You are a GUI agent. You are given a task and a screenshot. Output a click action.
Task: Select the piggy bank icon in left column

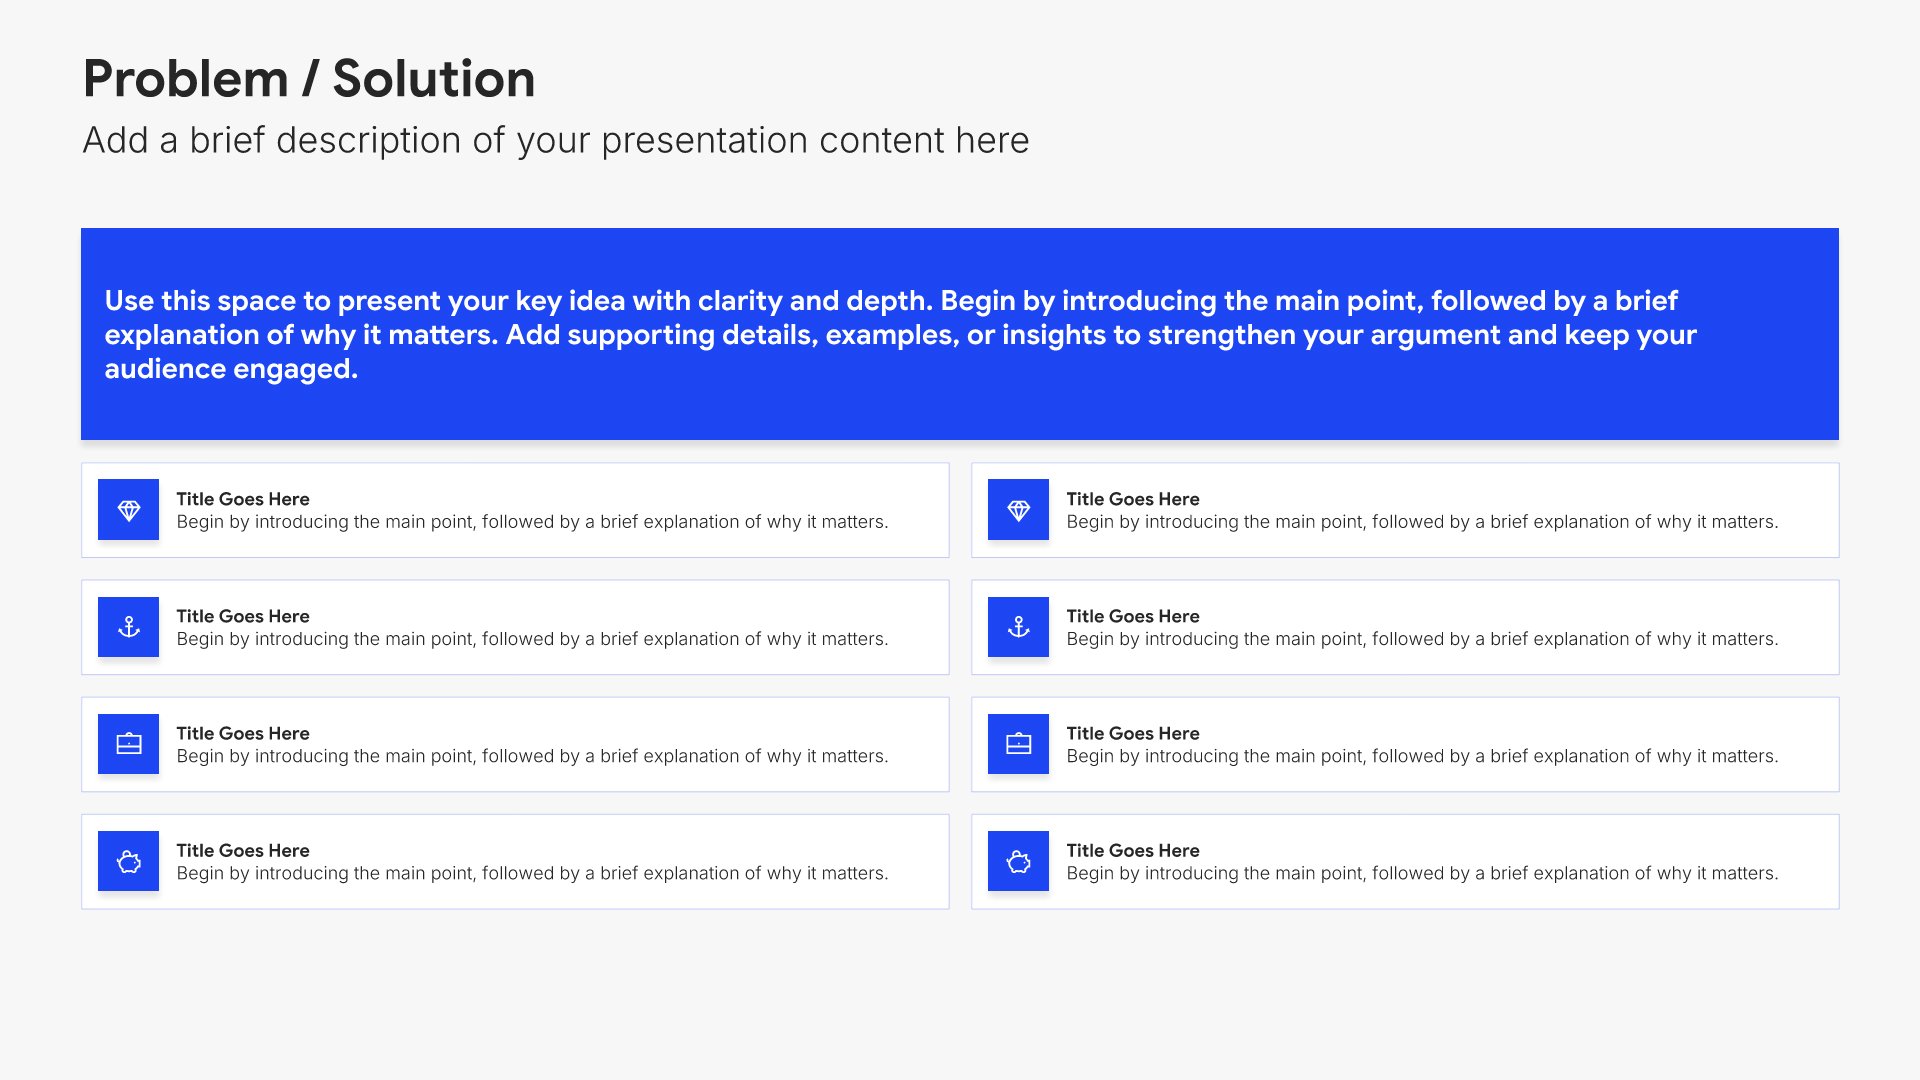(x=128, y=861)
